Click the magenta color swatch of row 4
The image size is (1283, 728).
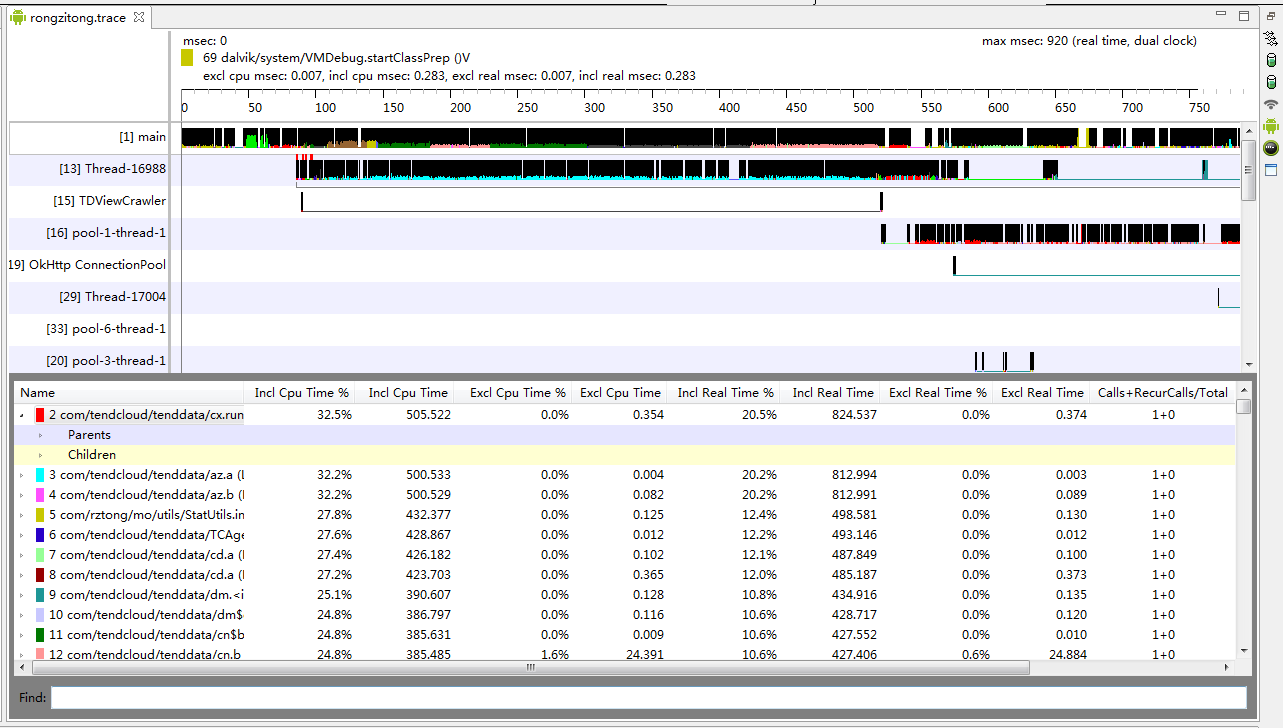pyautogui.click(x=40, y=495)
